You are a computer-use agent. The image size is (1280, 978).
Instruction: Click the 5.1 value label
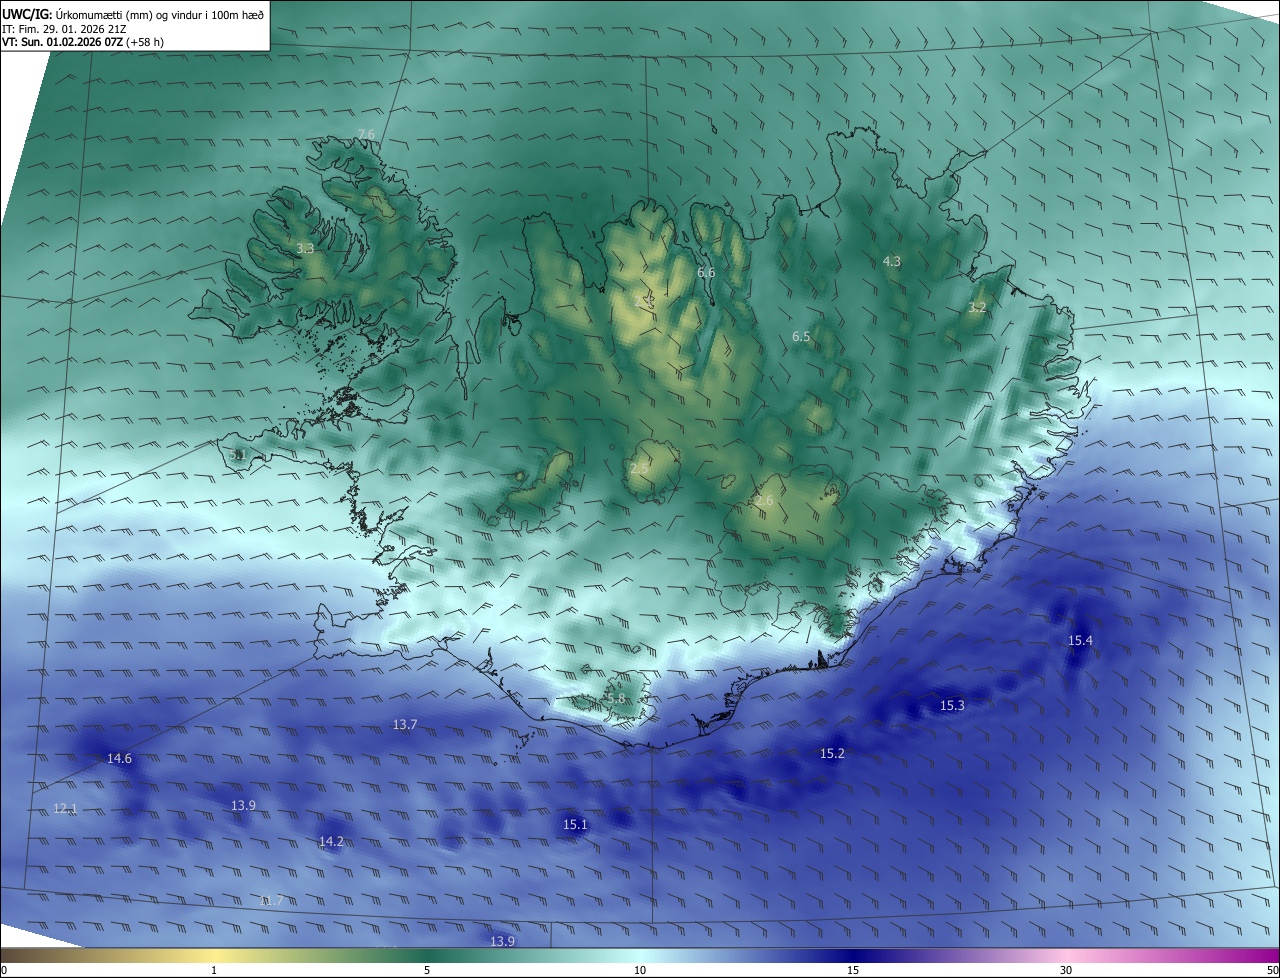click(237, 455)
